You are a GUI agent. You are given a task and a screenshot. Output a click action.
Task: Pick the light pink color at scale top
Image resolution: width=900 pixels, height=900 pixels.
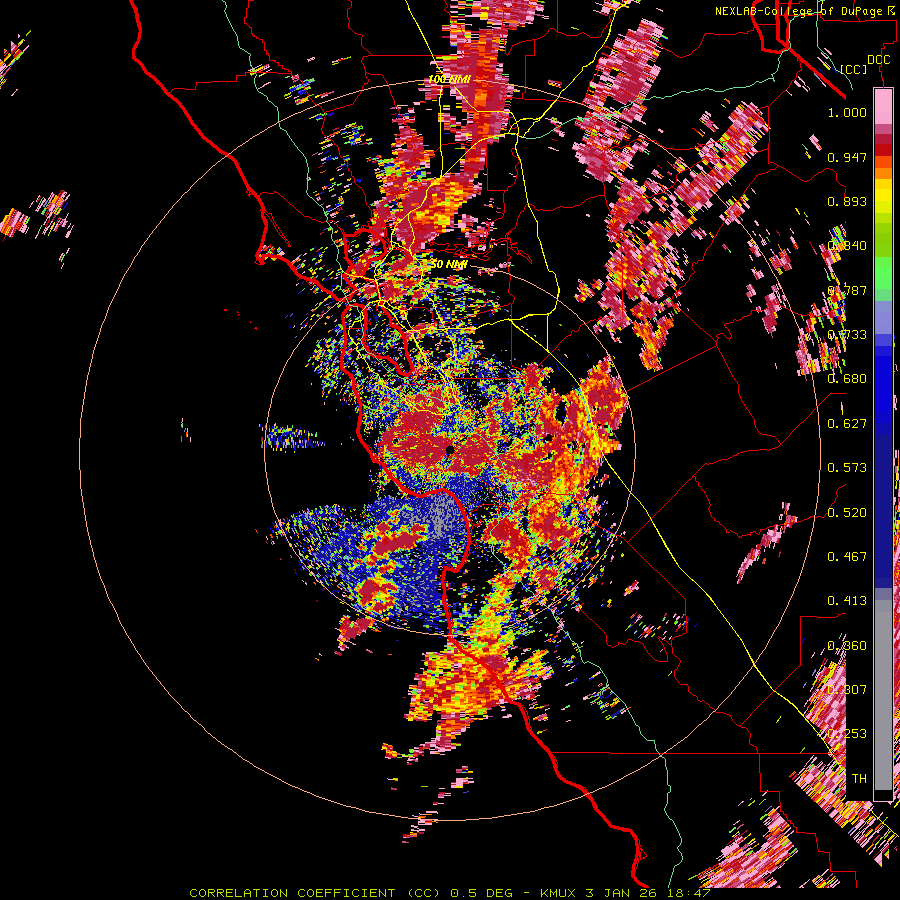click(x=883, y=106)
